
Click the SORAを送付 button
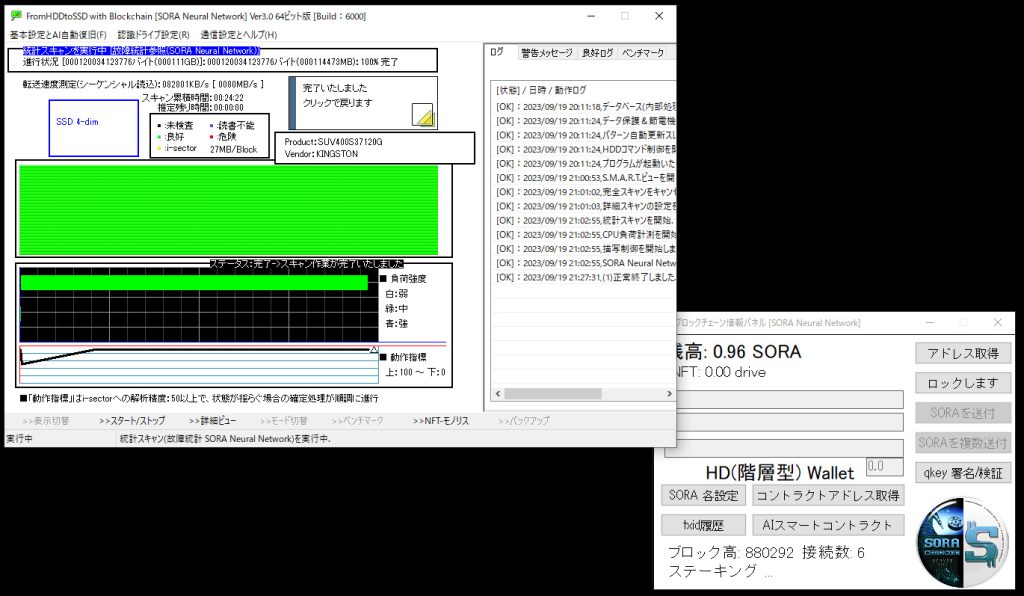point(963,413)
